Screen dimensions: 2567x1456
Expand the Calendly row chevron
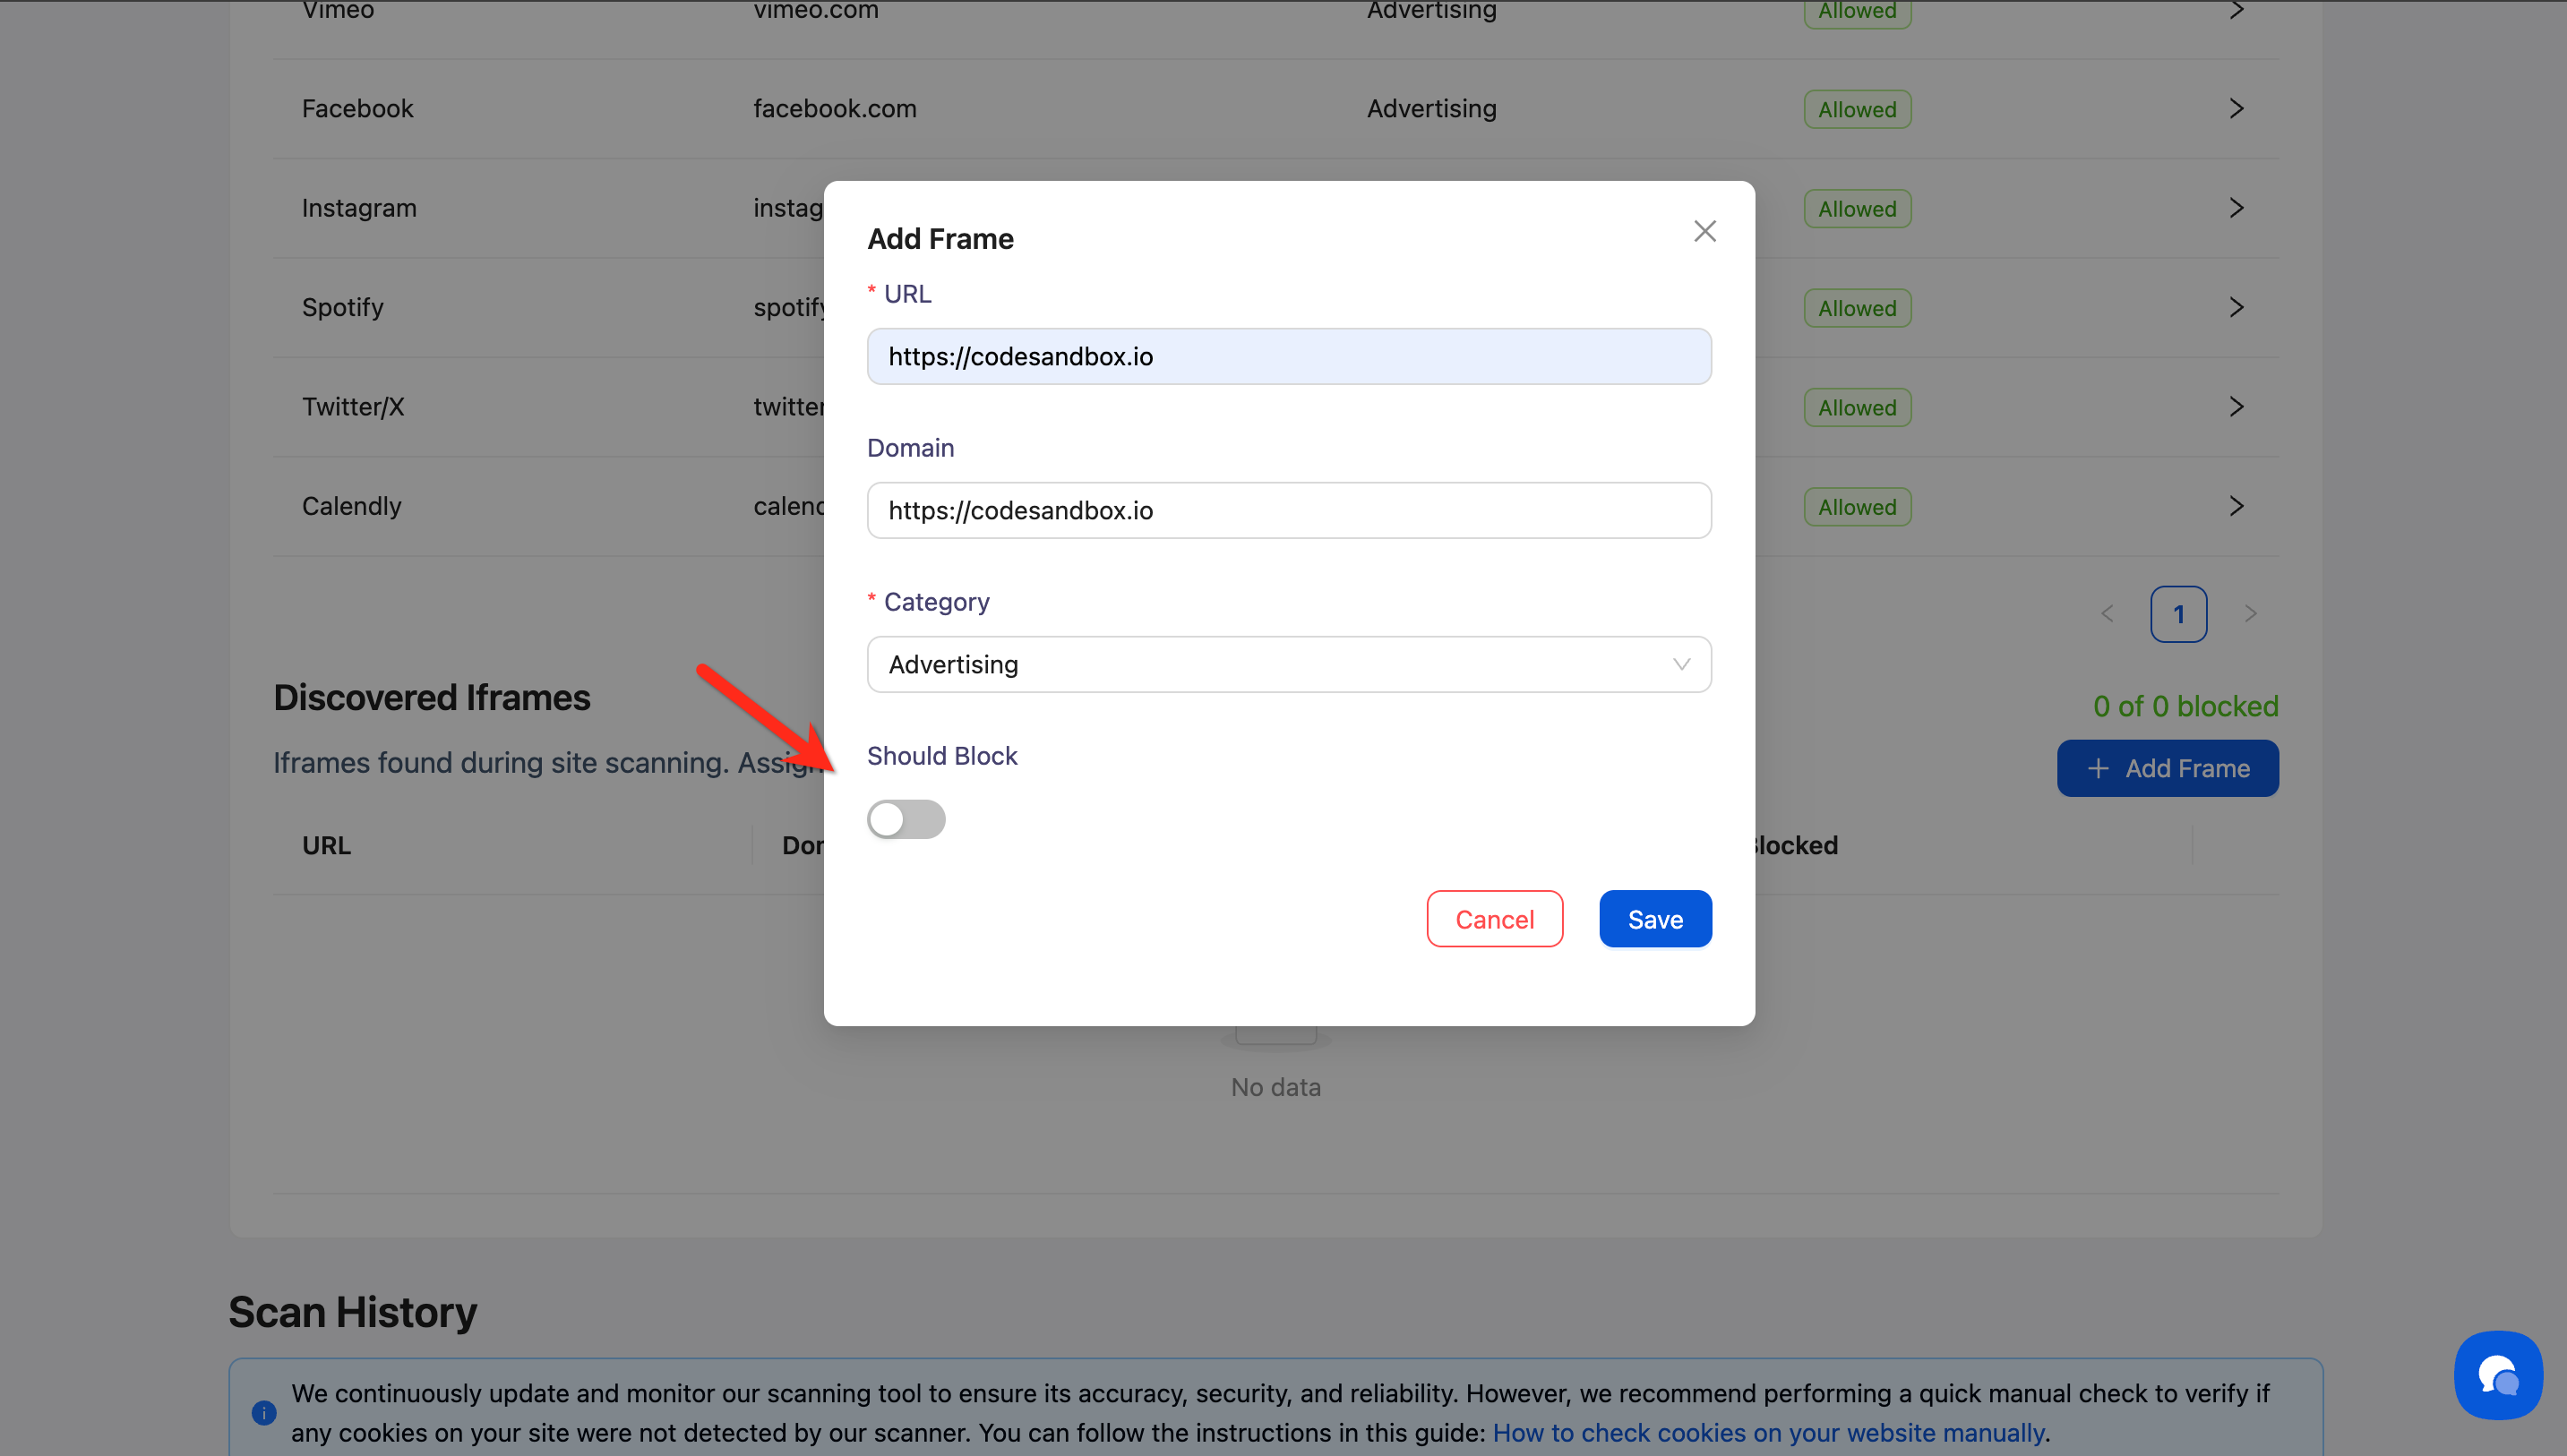[2236, 506]
